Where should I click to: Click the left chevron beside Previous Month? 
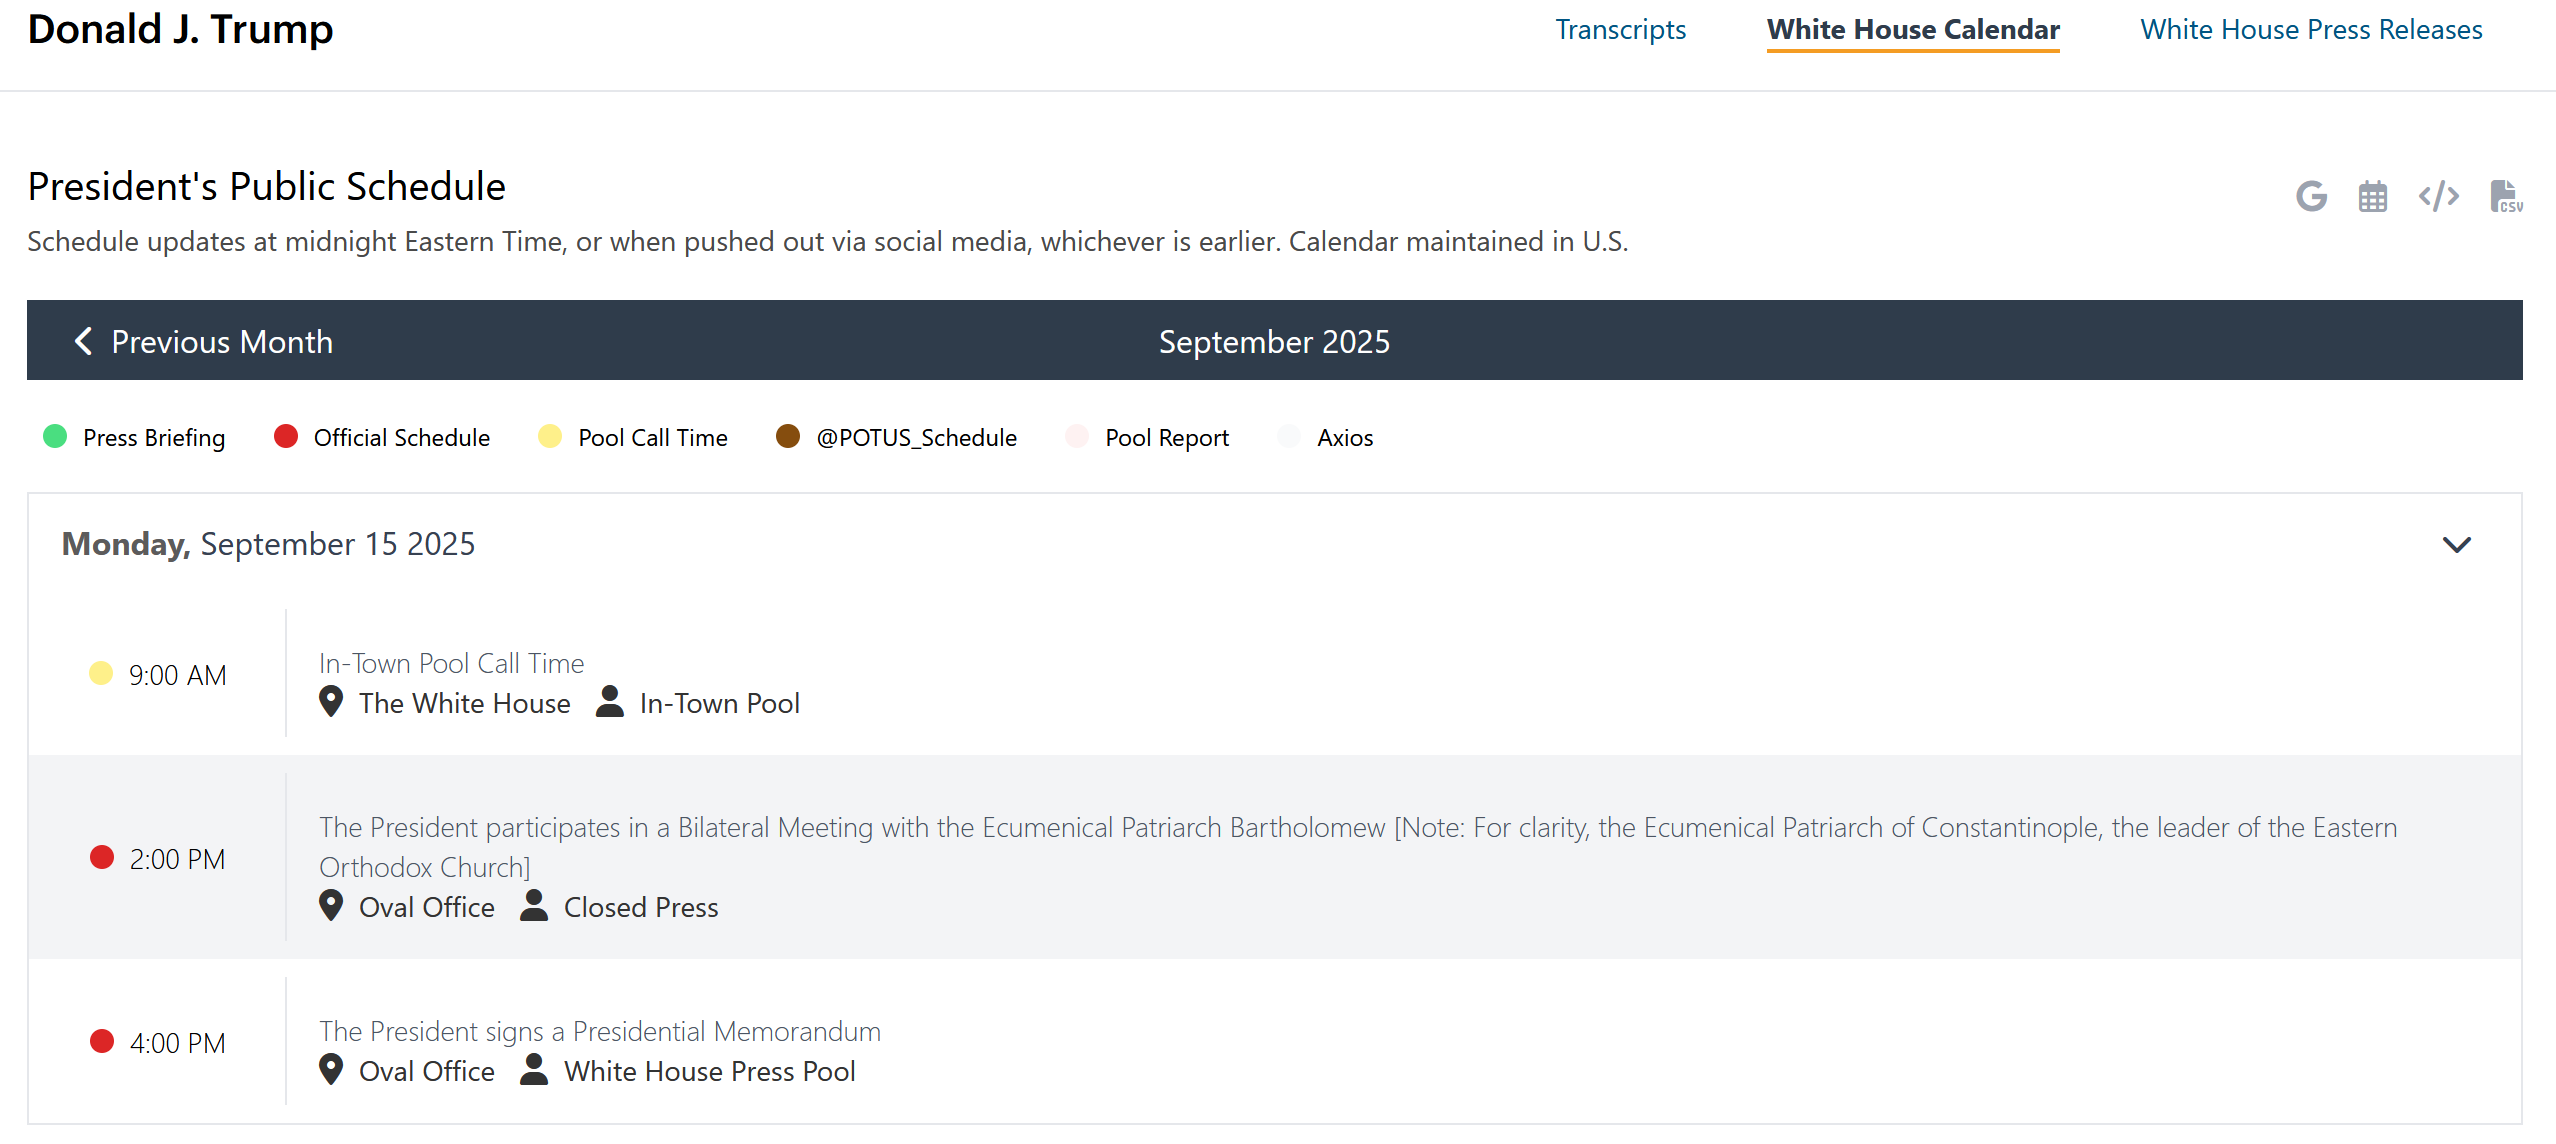point(84,341)
